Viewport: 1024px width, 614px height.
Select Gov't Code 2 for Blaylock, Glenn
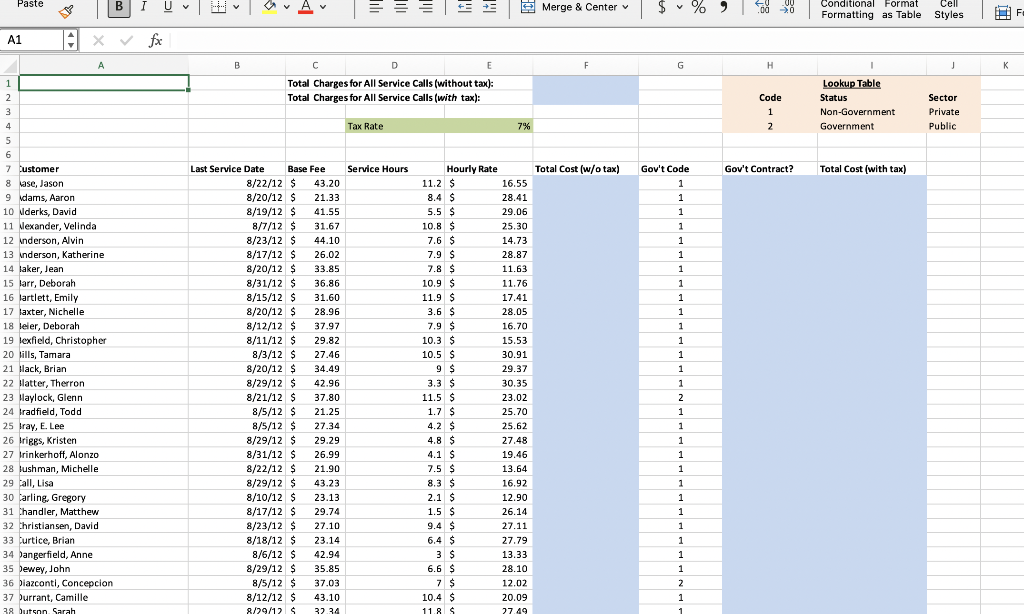(x=680, y=397)
